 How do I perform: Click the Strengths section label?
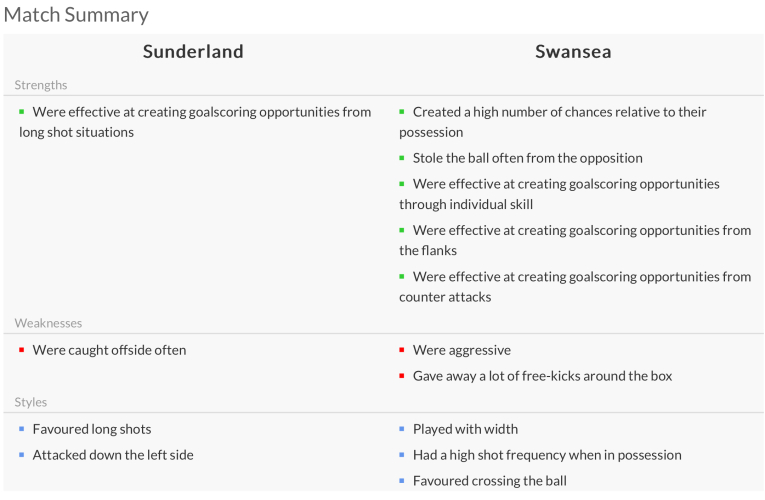pyautogui.click(x=41, y=85)
